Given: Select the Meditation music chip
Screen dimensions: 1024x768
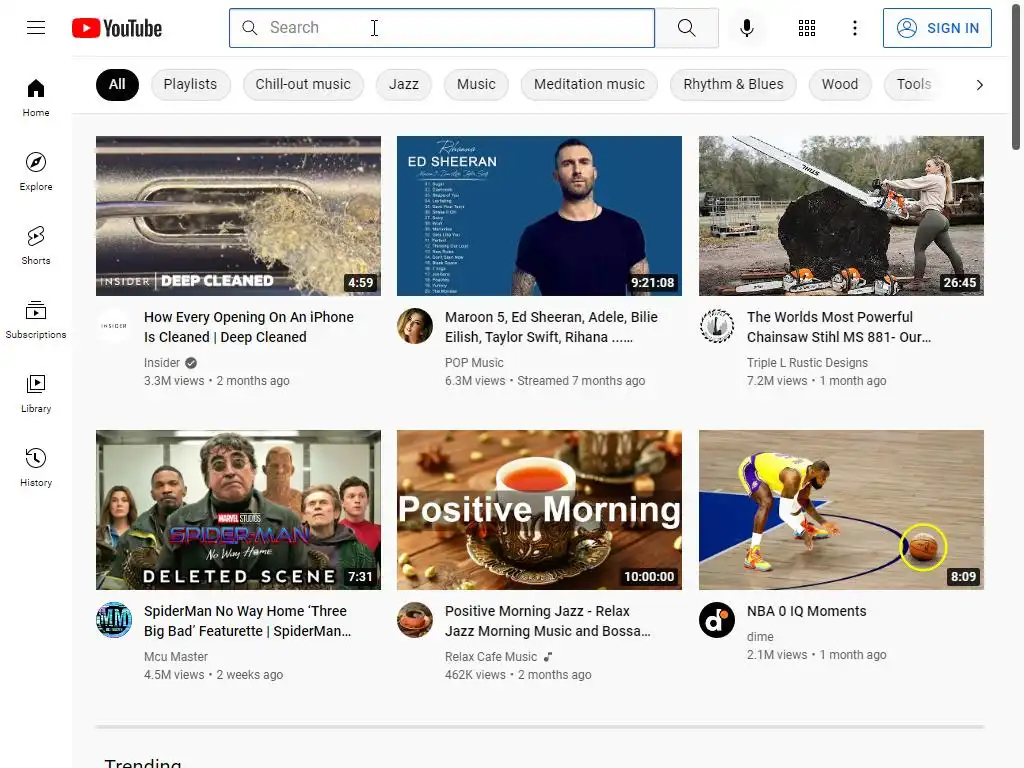Looking at the screenshot, I should click(589, 84).
